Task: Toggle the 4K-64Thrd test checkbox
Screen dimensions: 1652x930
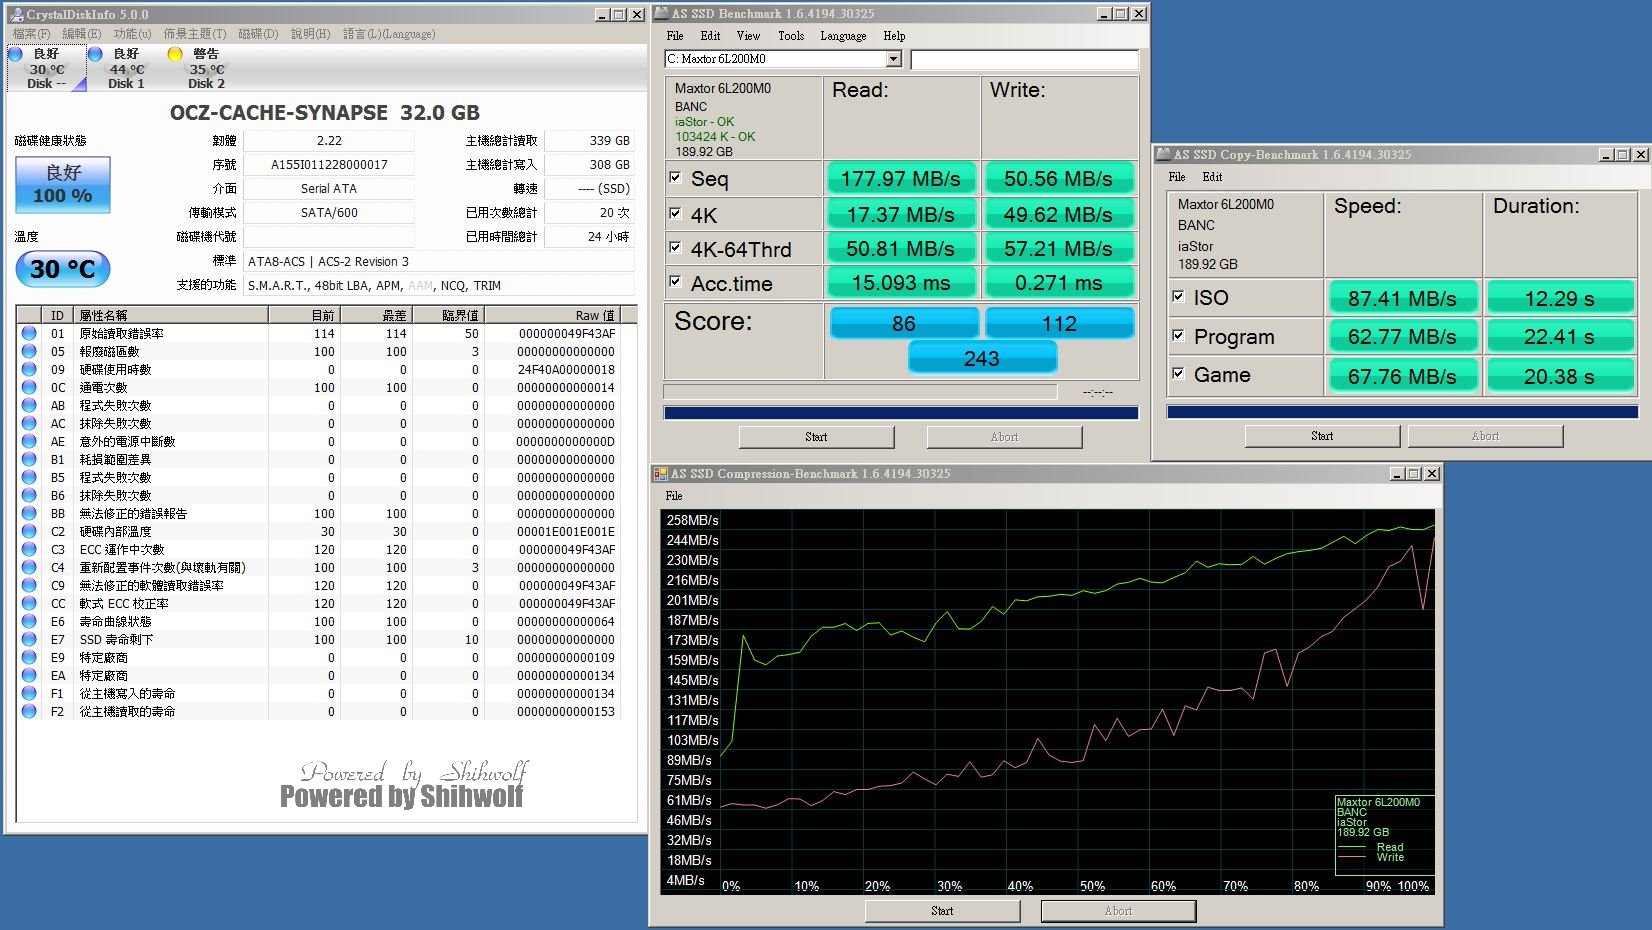Action: 675,247
